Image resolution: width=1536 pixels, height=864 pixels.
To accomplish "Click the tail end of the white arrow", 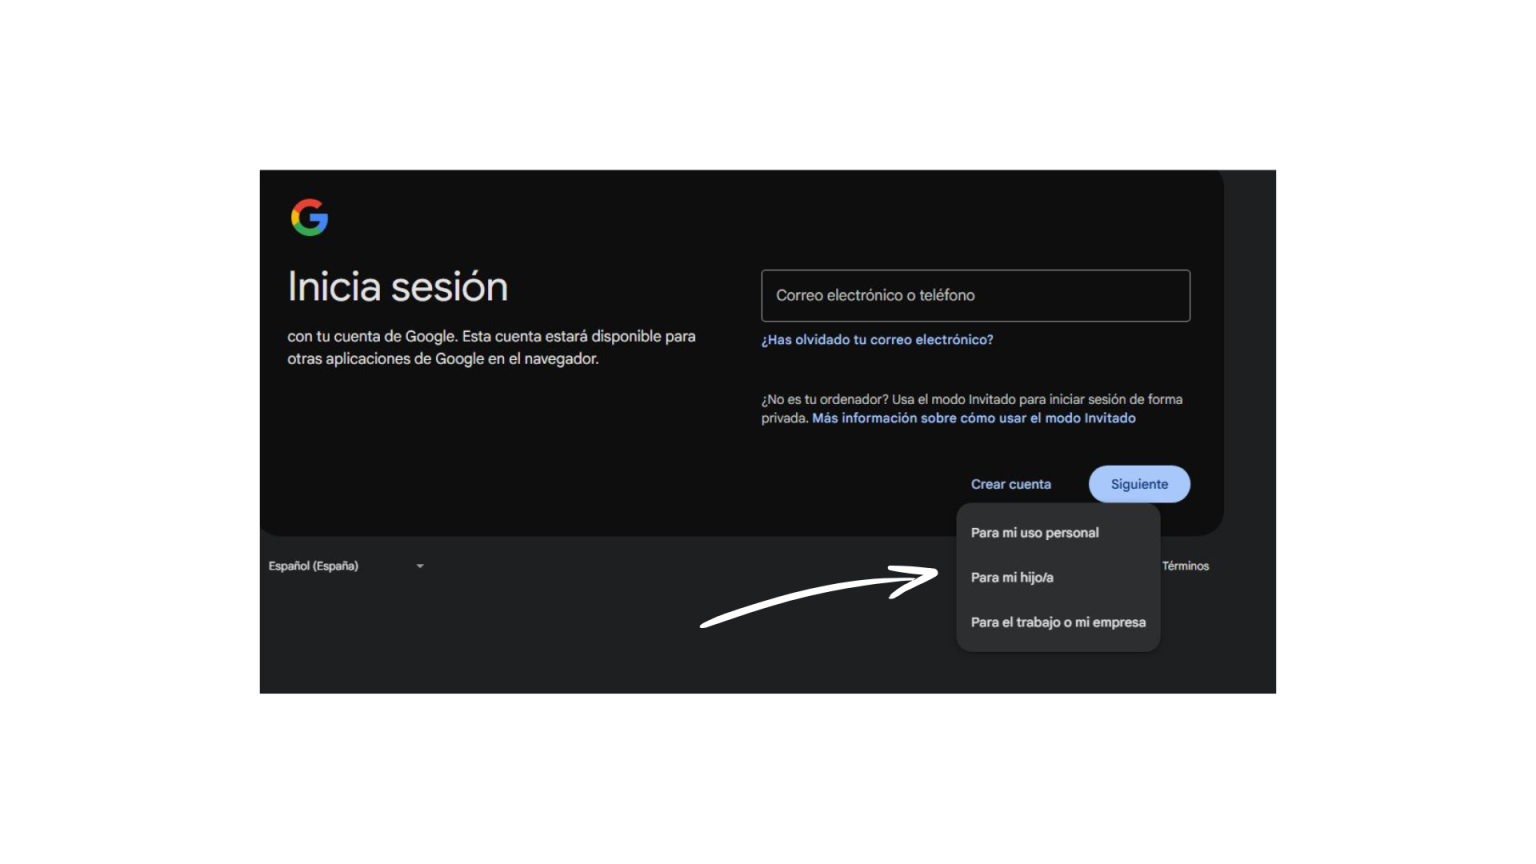I will [706, 625].
